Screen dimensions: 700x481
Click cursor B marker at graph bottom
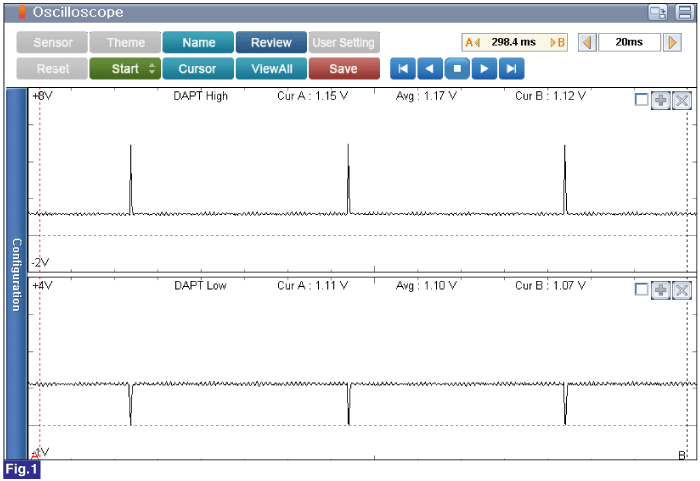pyautogui.click(x=682, y=456)
